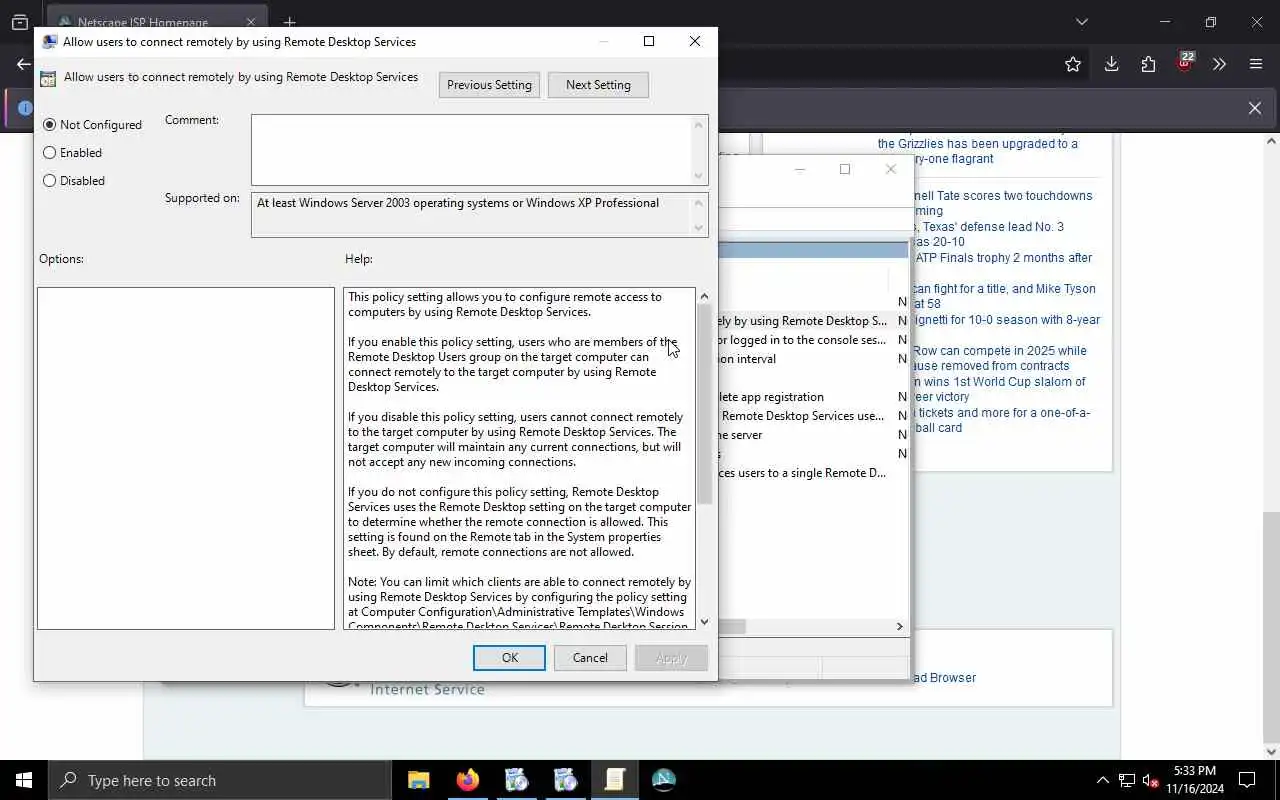Go to the Previous Setting
The image size is (1280, 800).
pyautogui.click(x=489, y=85)
